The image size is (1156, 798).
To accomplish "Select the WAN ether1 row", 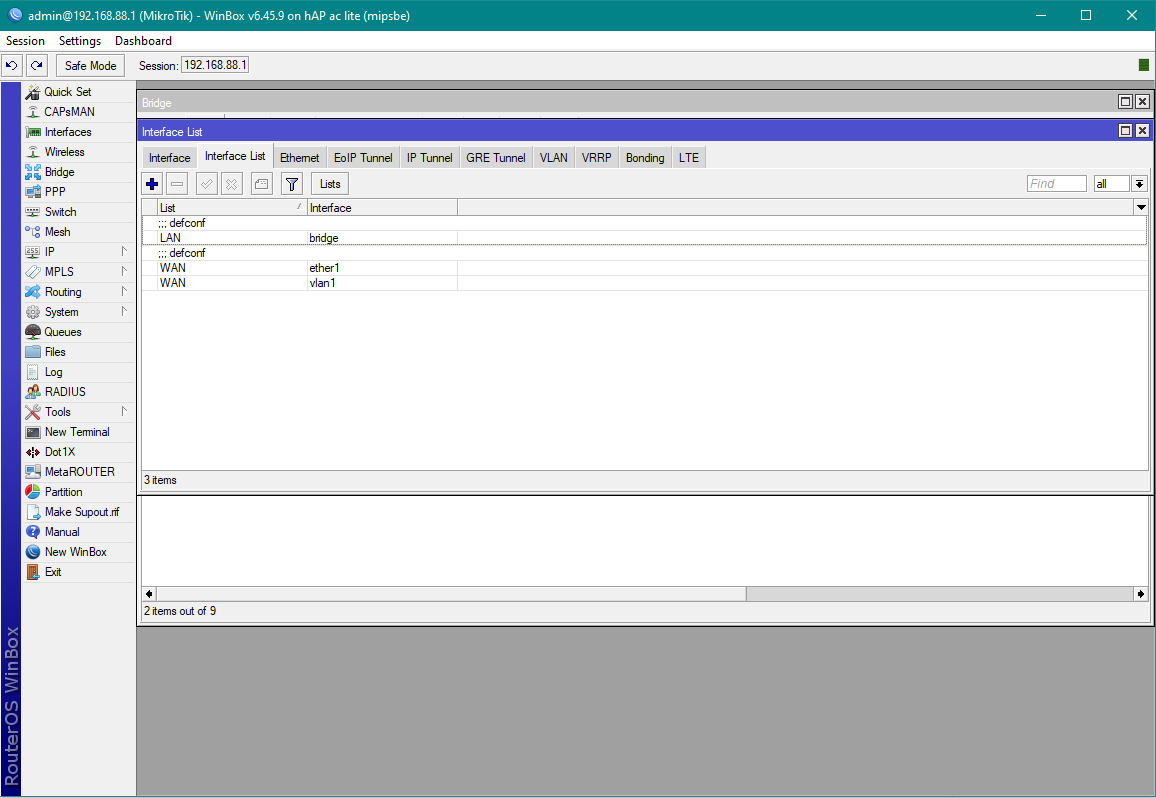I will [644, 268].
